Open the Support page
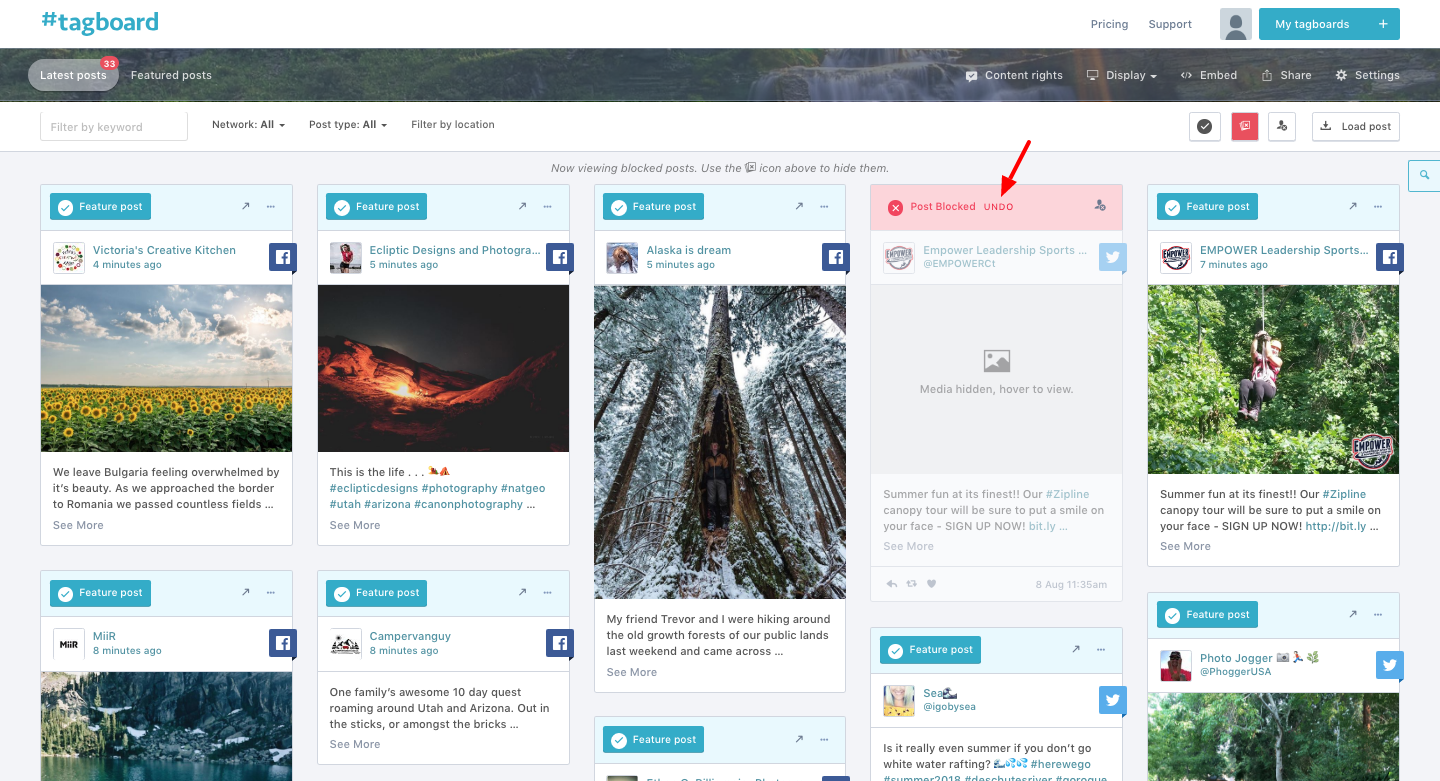 tap(1170, 24)
